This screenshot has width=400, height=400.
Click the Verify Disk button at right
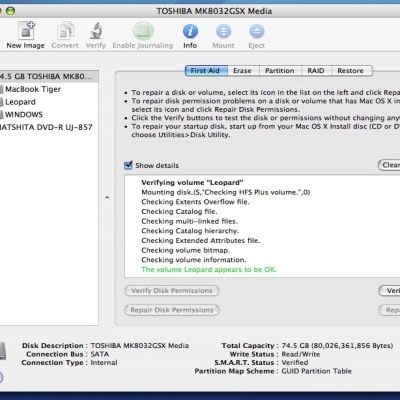tap(389, 291)
